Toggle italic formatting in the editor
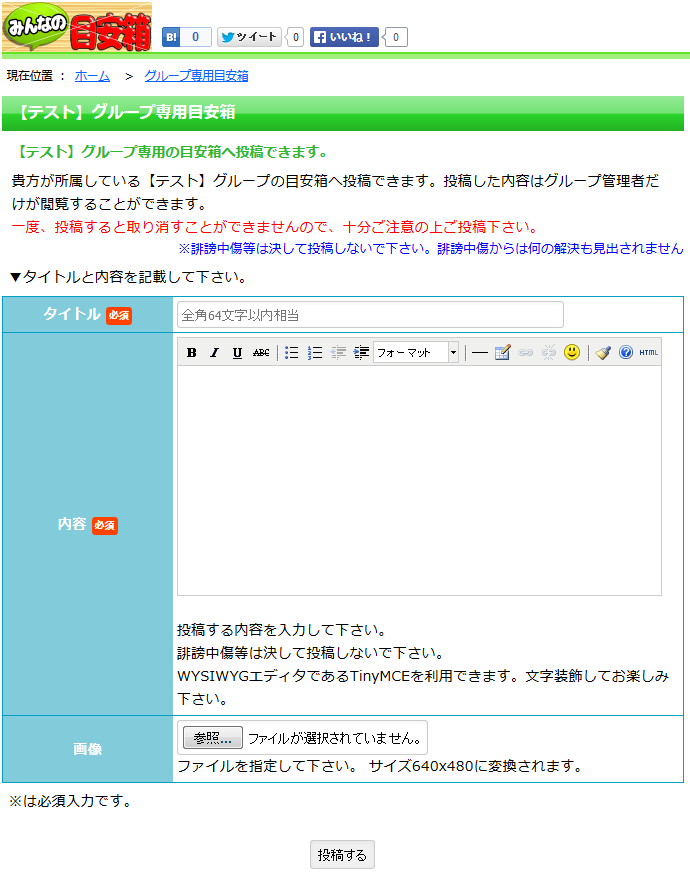This screenshot has height=877, width=690. 214,352
